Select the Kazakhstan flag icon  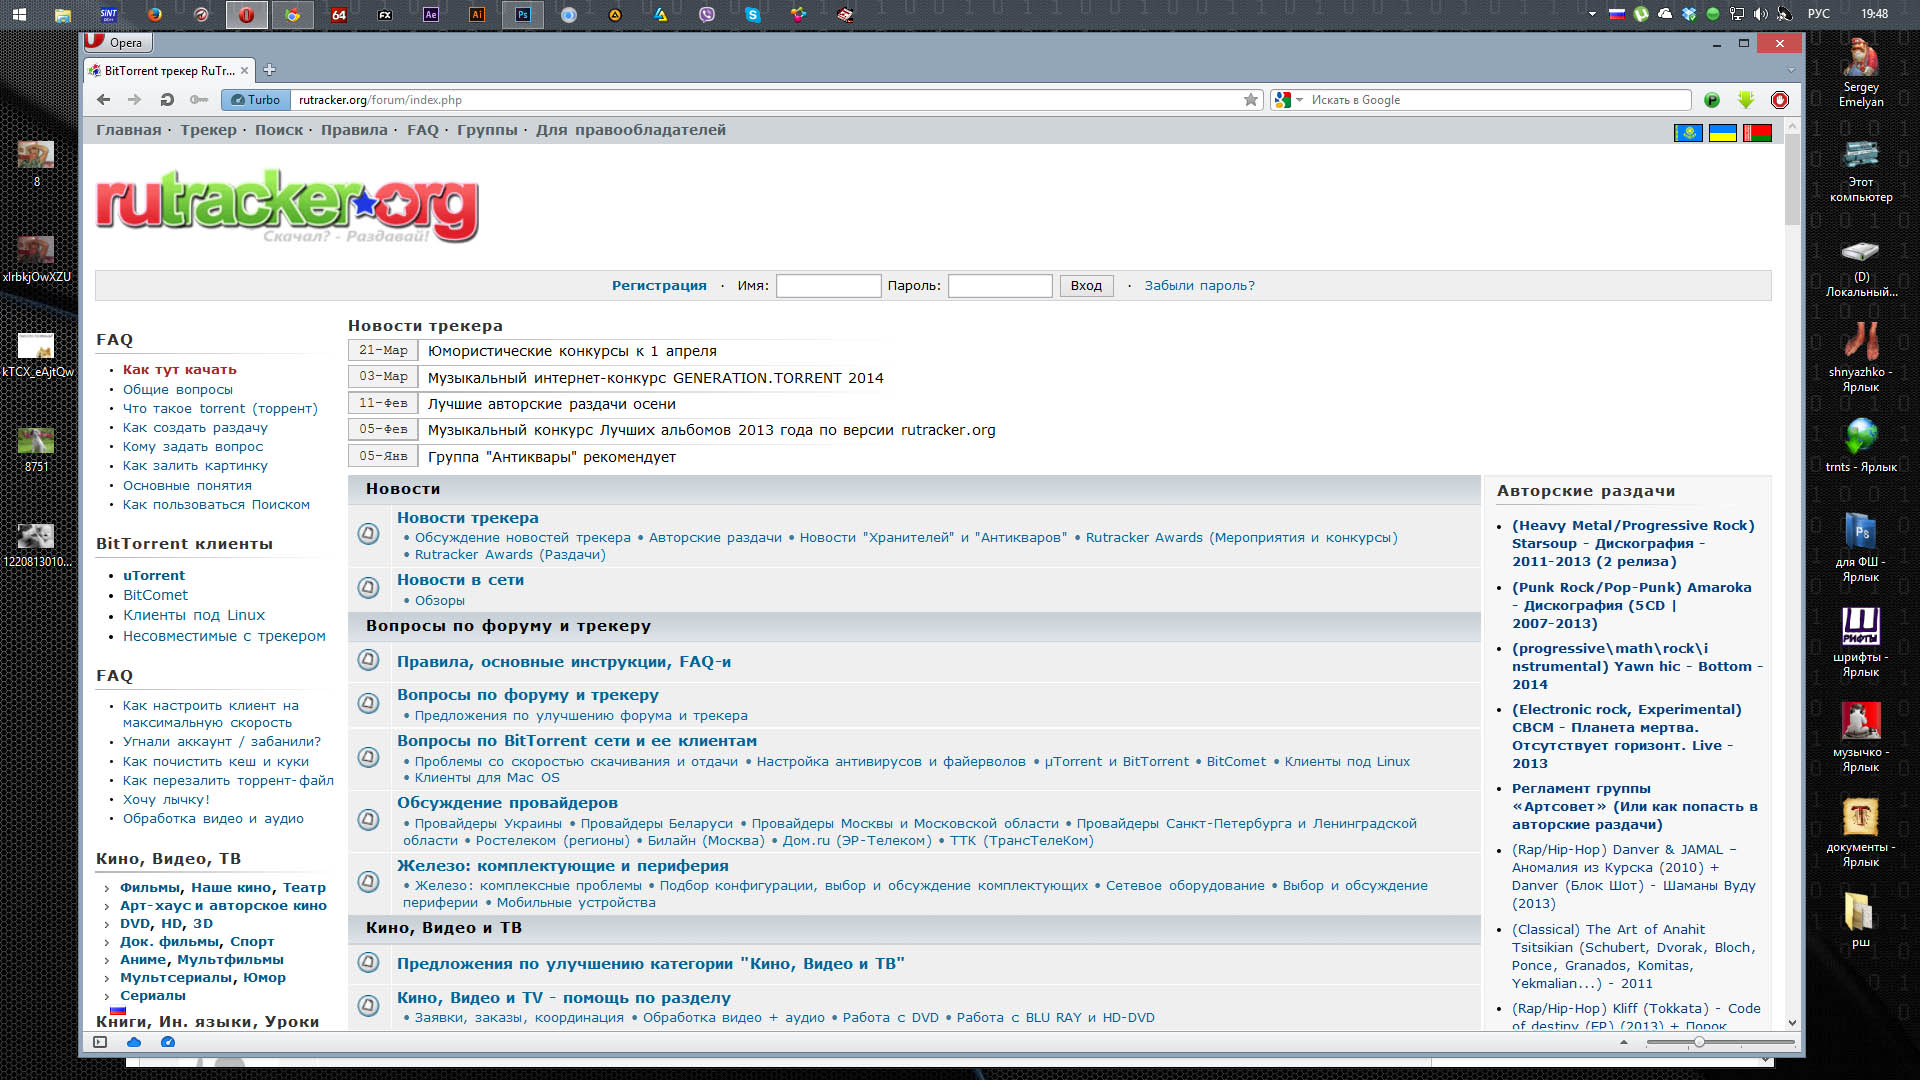click(1688, 133)
